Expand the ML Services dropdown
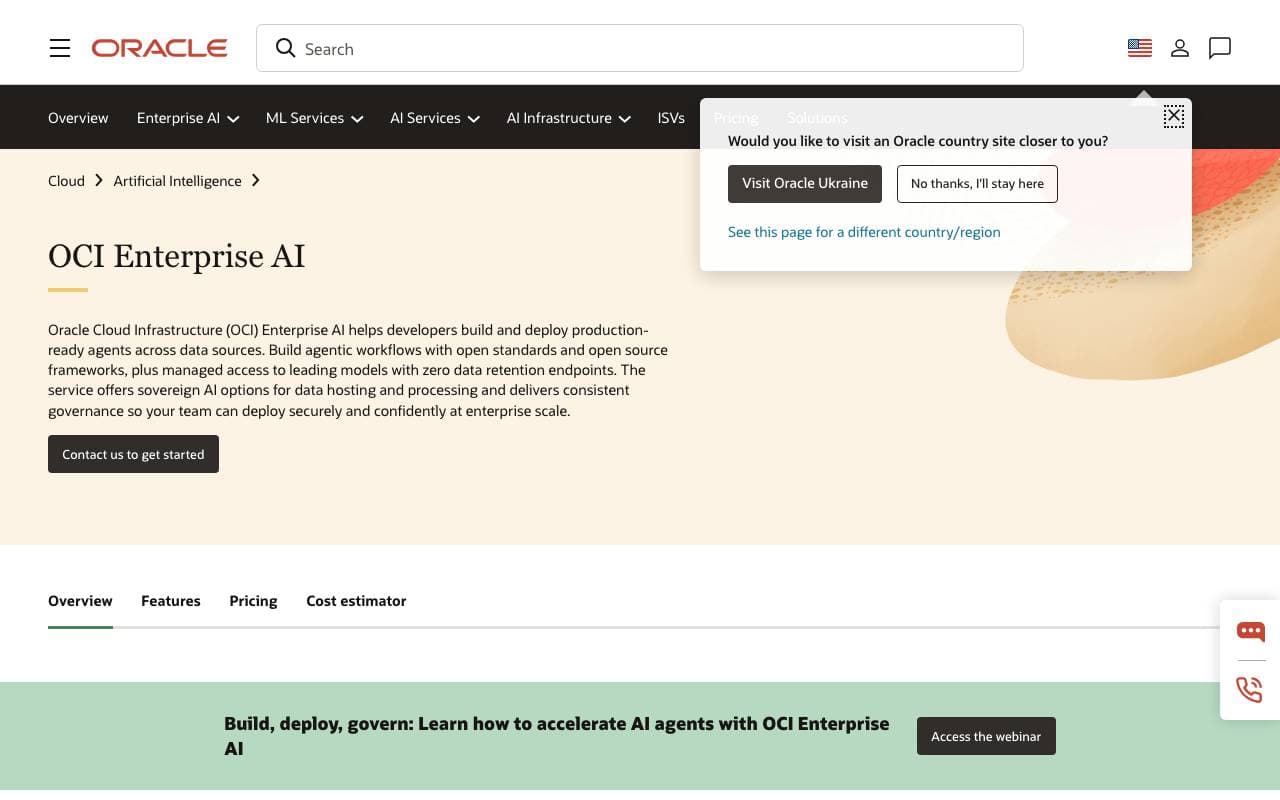 [314, 118]
